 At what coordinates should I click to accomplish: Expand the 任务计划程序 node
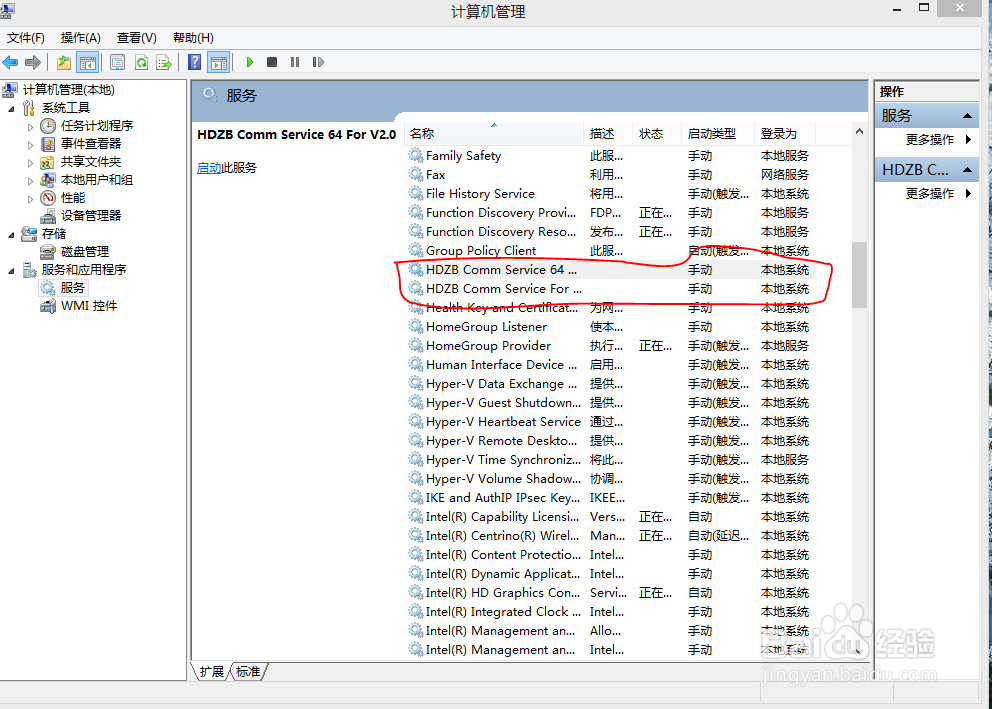30,126
